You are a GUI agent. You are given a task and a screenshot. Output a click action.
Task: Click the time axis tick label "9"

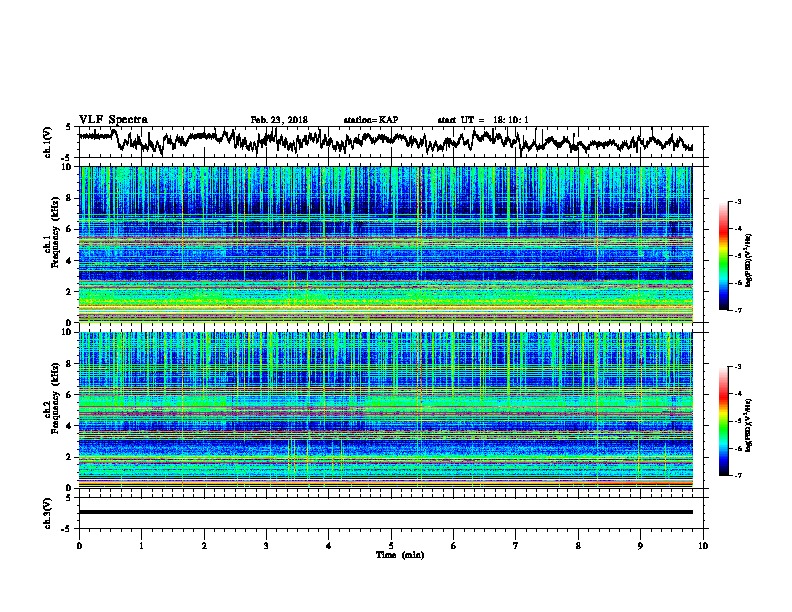point(640,546)
